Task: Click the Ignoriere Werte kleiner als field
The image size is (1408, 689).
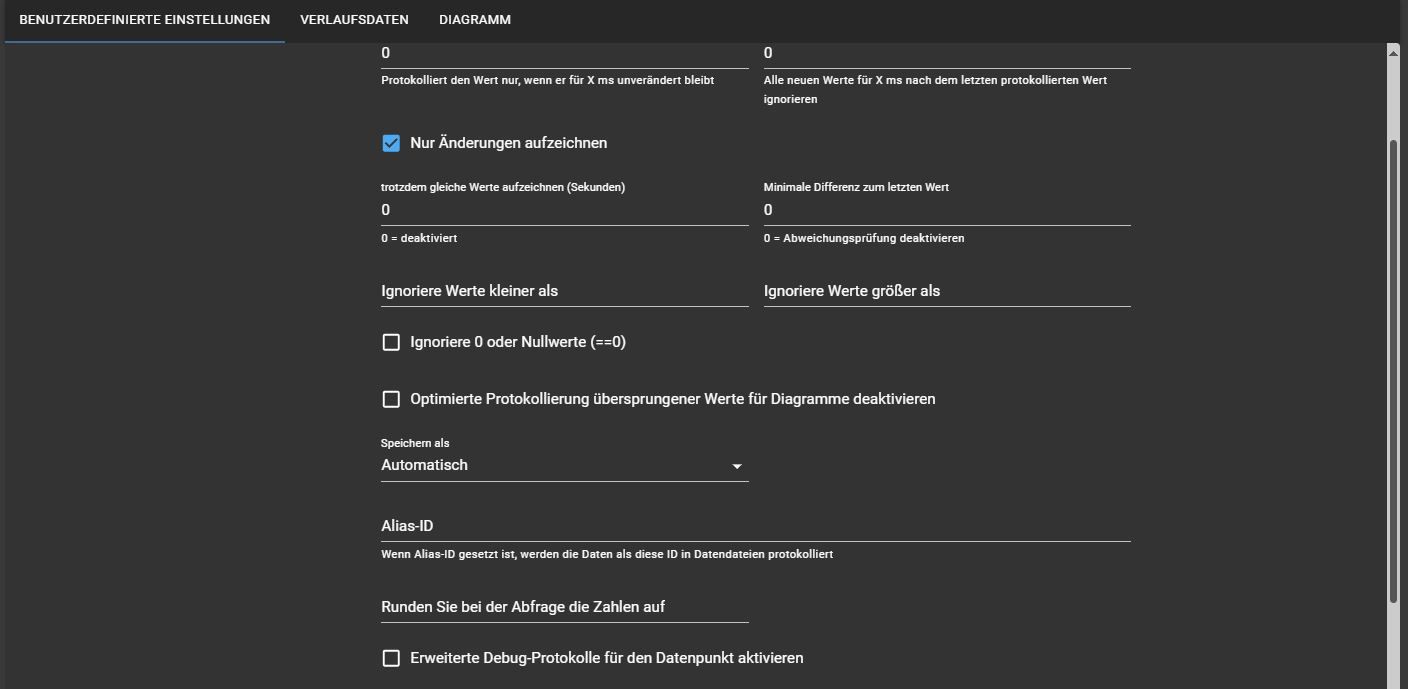Action: coord(564,291)
